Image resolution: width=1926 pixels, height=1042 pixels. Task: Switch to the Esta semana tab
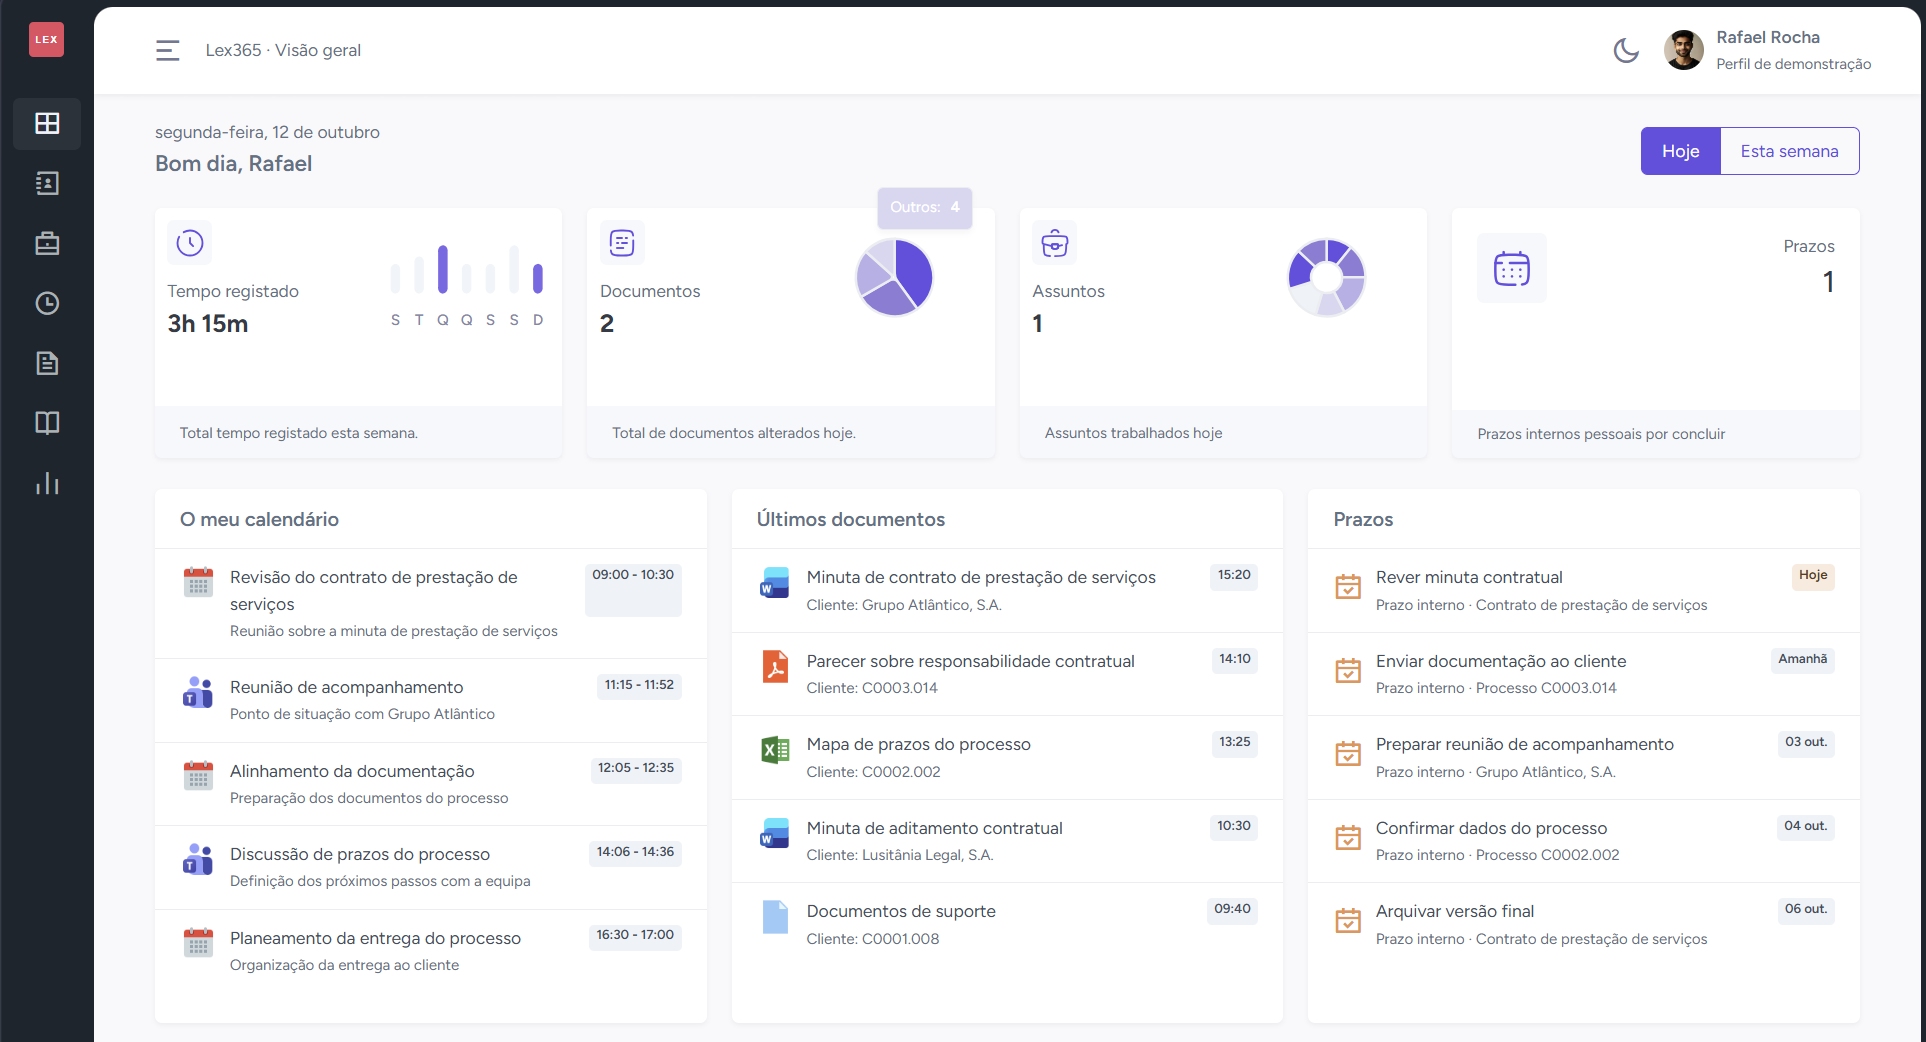point(1790,151)
